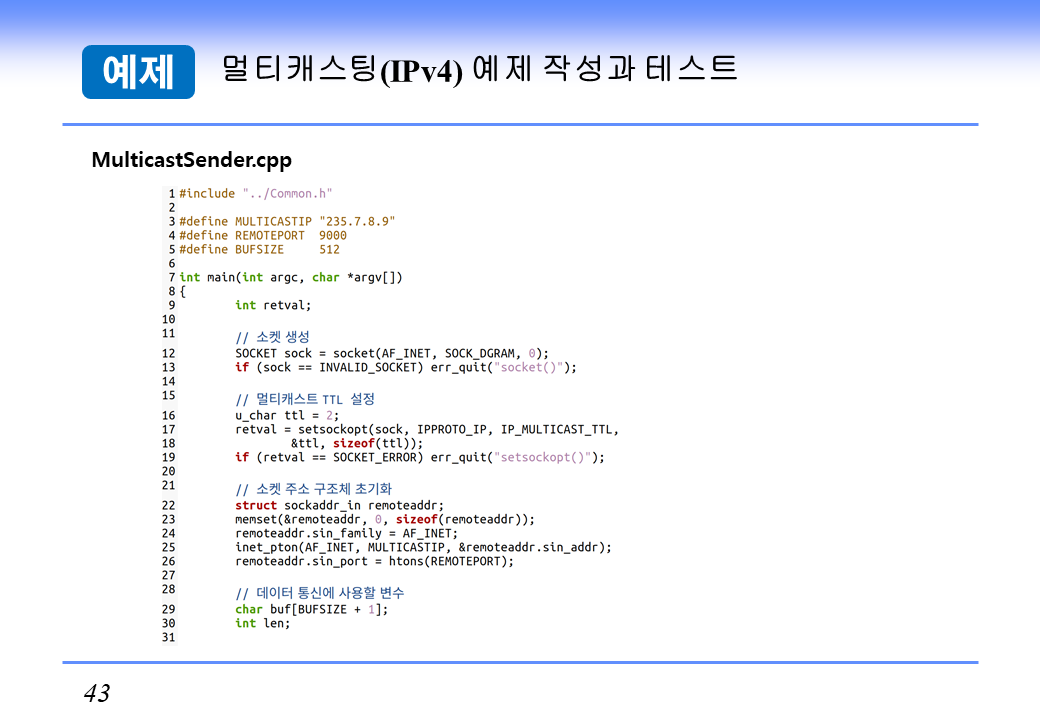
Task: Click the &ttl, sizeof(ttl)); line
Action: (x=357, y=444)
